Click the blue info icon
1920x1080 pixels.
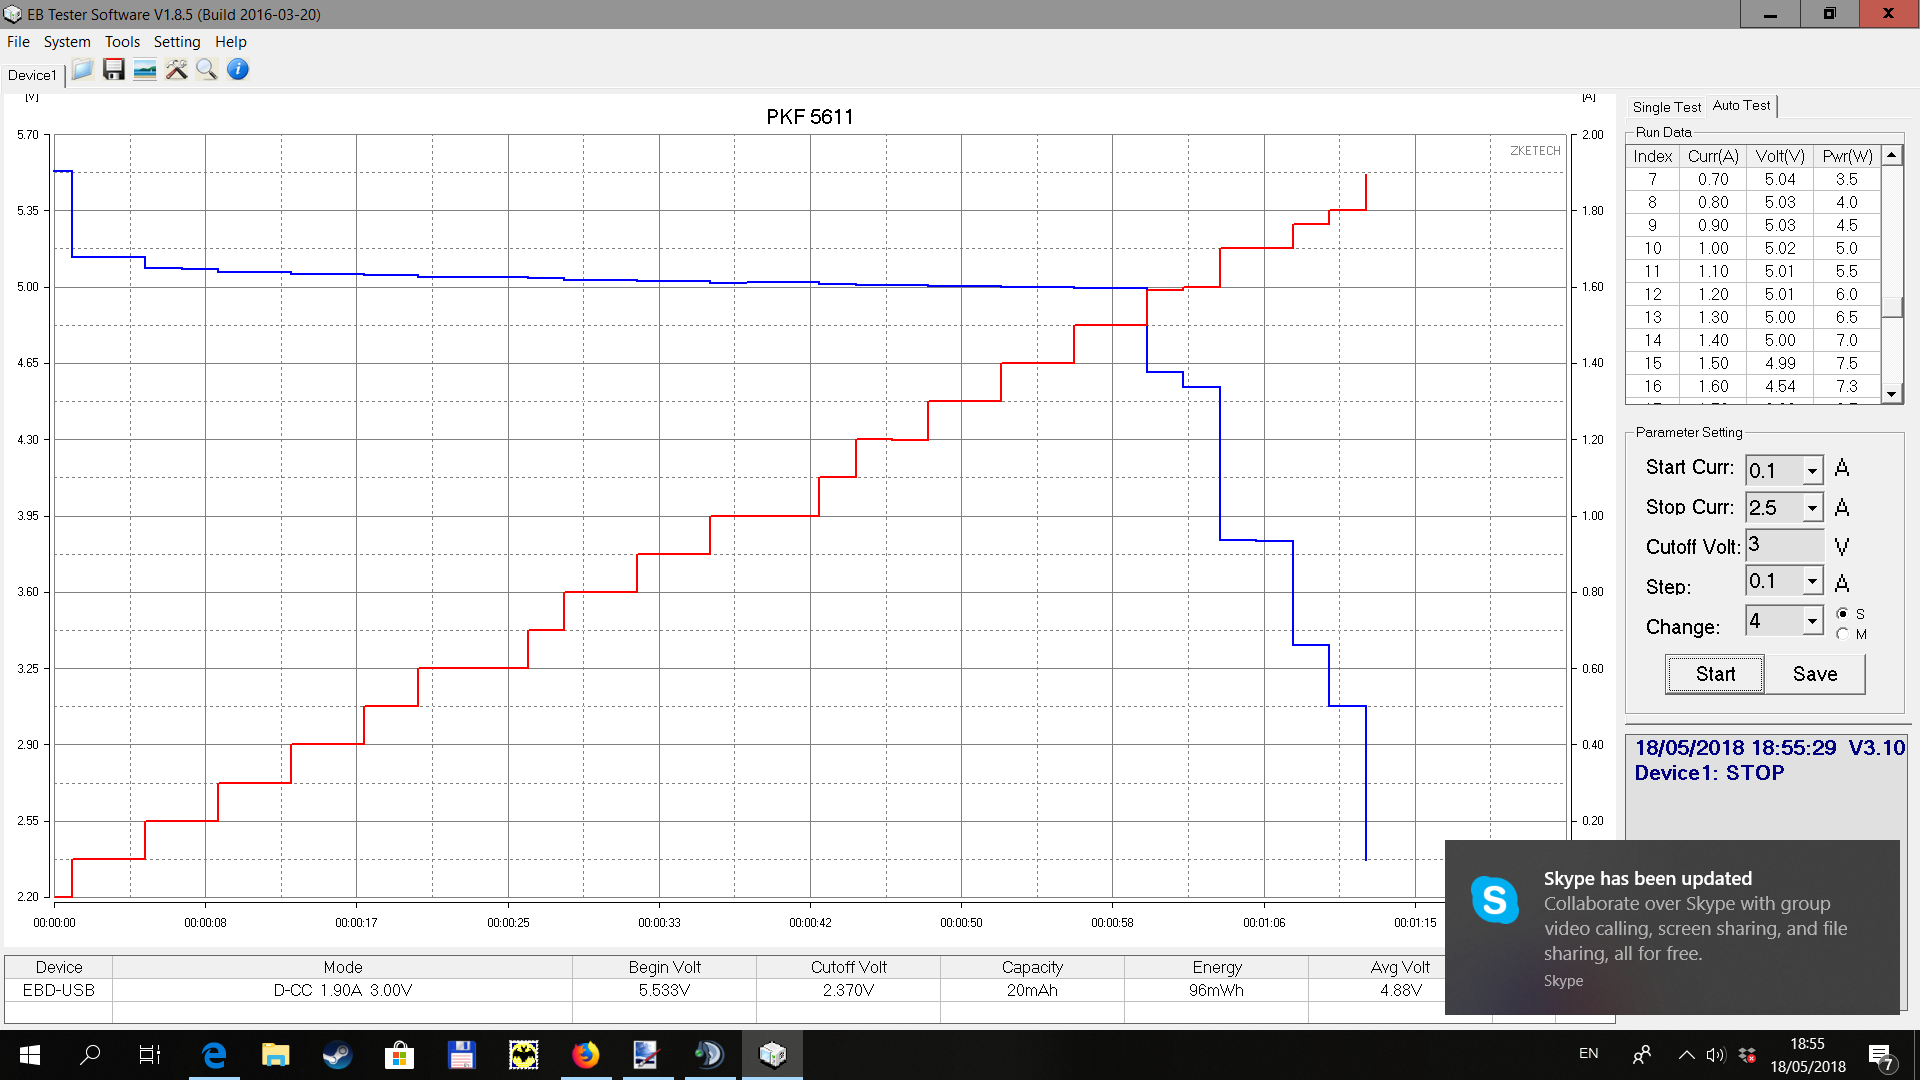tap(238, 70)
